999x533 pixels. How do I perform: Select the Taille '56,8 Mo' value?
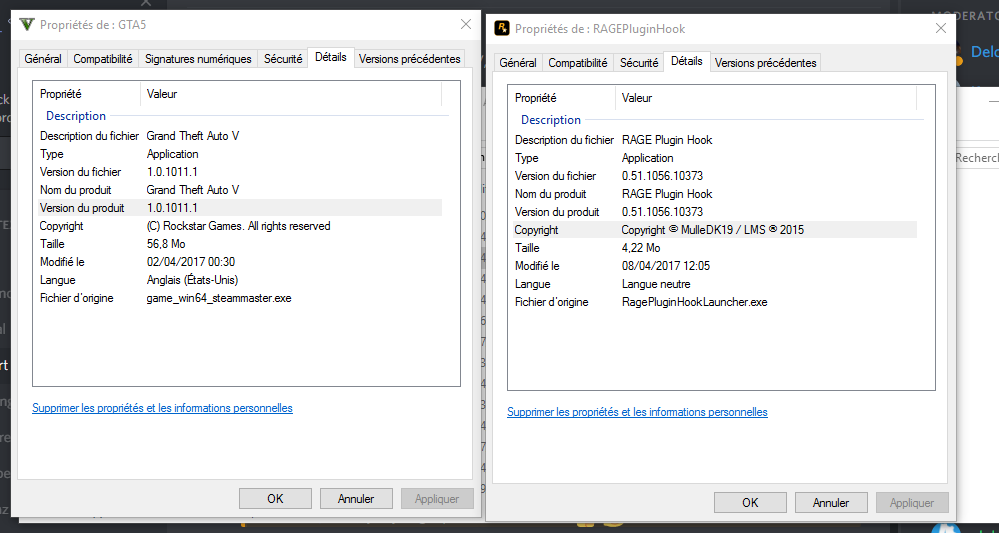[x=166, y=244]
